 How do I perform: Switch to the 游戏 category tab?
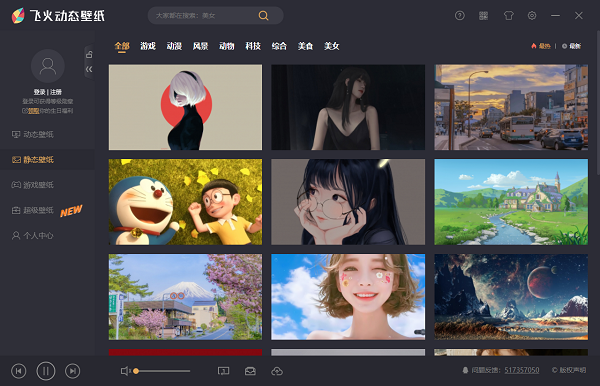coord(148,46)
